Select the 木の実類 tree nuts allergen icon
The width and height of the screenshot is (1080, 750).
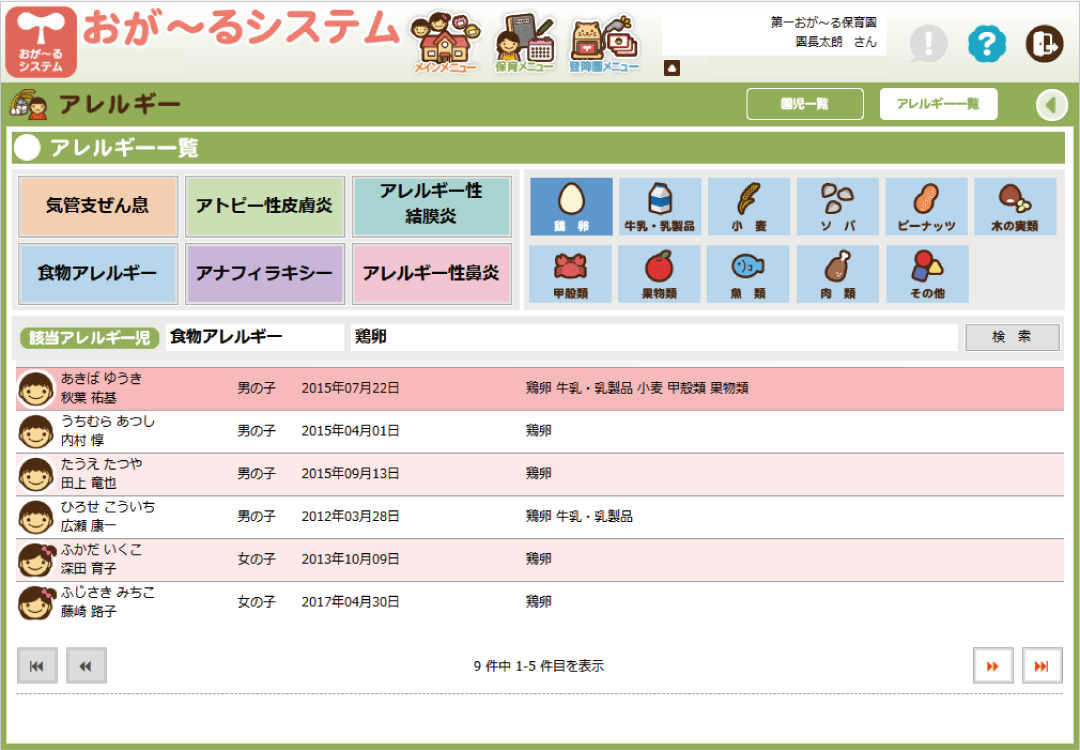[x=1015, y=207]
